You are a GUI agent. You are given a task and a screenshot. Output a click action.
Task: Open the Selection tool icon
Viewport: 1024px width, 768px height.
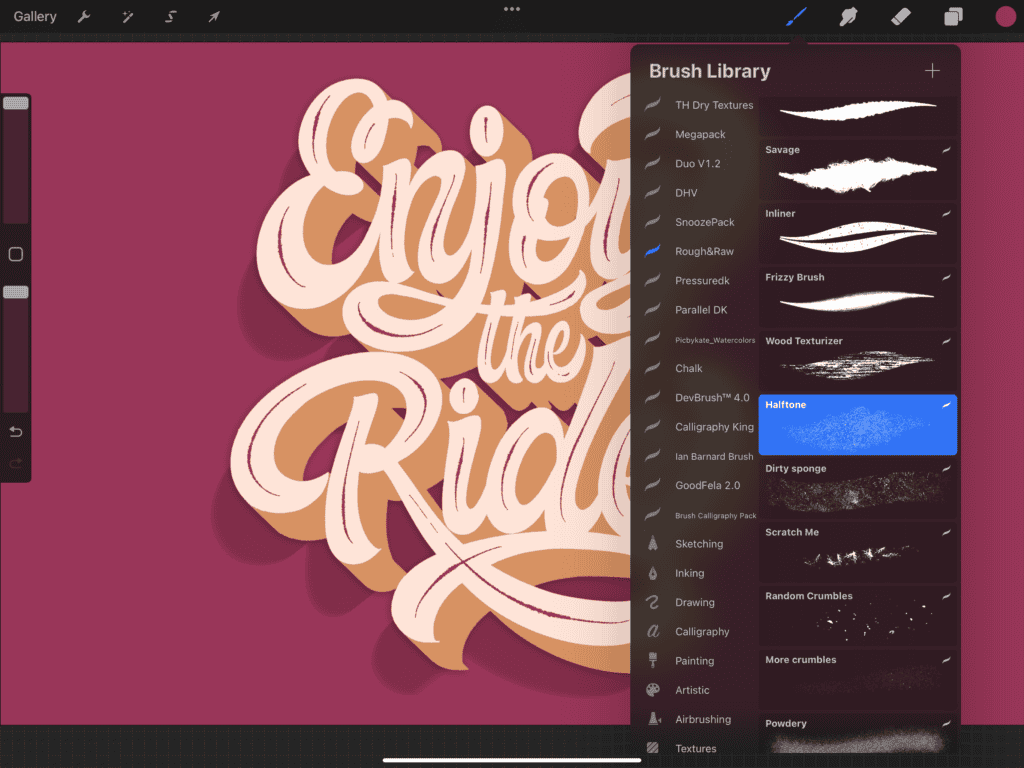[170, 16]
